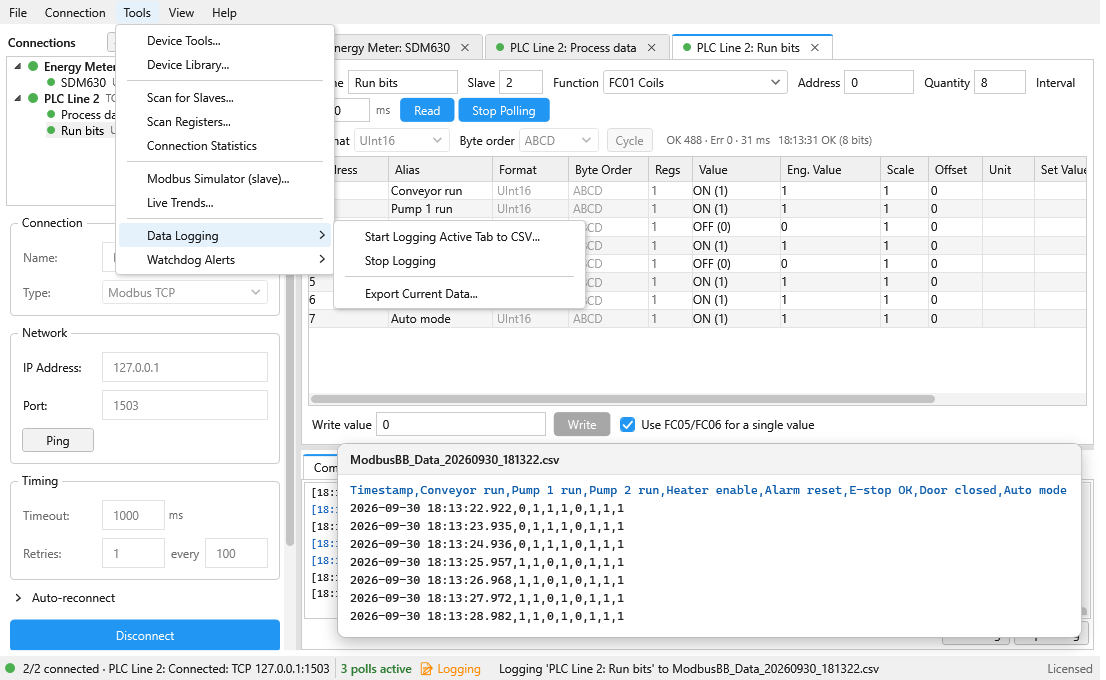The height and width of the screenshot is (680, 1106).
Task: Choose Device Library... menu entry
Action: point(224,65)
